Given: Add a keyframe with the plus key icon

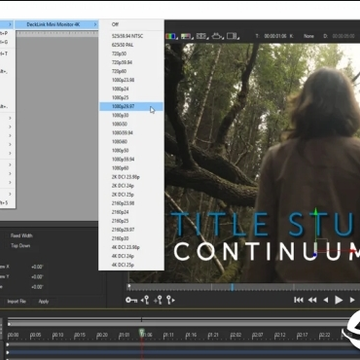Looking at the screenshot, I should click(x=158, y=300).
